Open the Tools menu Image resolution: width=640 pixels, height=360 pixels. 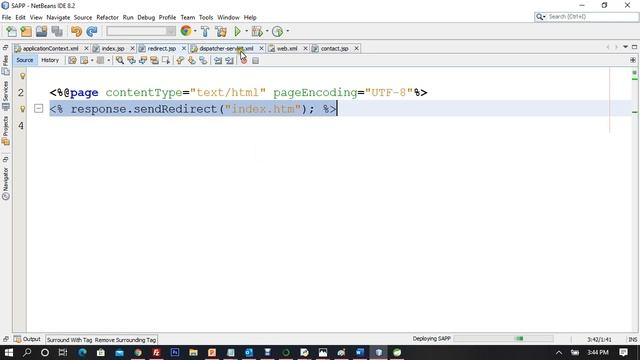(x=206, y=18)
